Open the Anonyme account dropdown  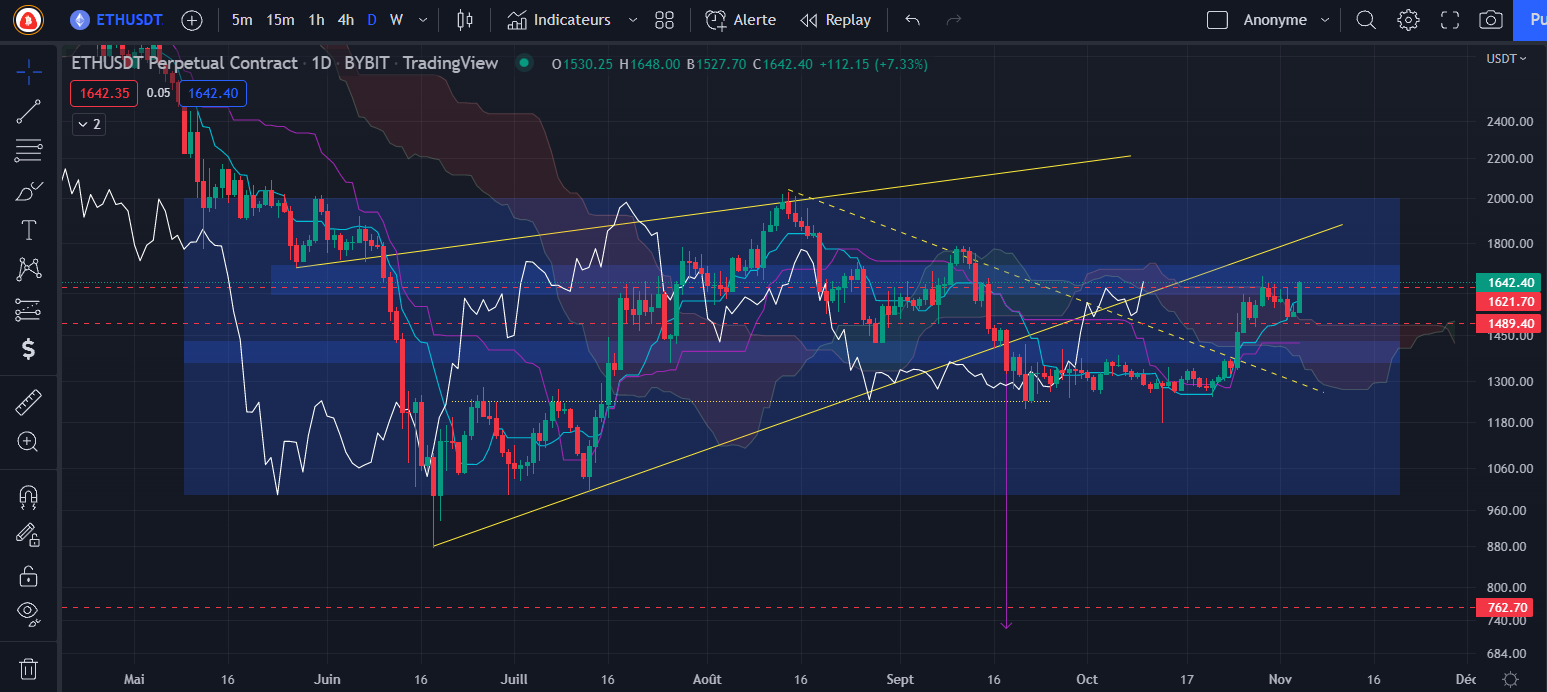click(1275, 19)
